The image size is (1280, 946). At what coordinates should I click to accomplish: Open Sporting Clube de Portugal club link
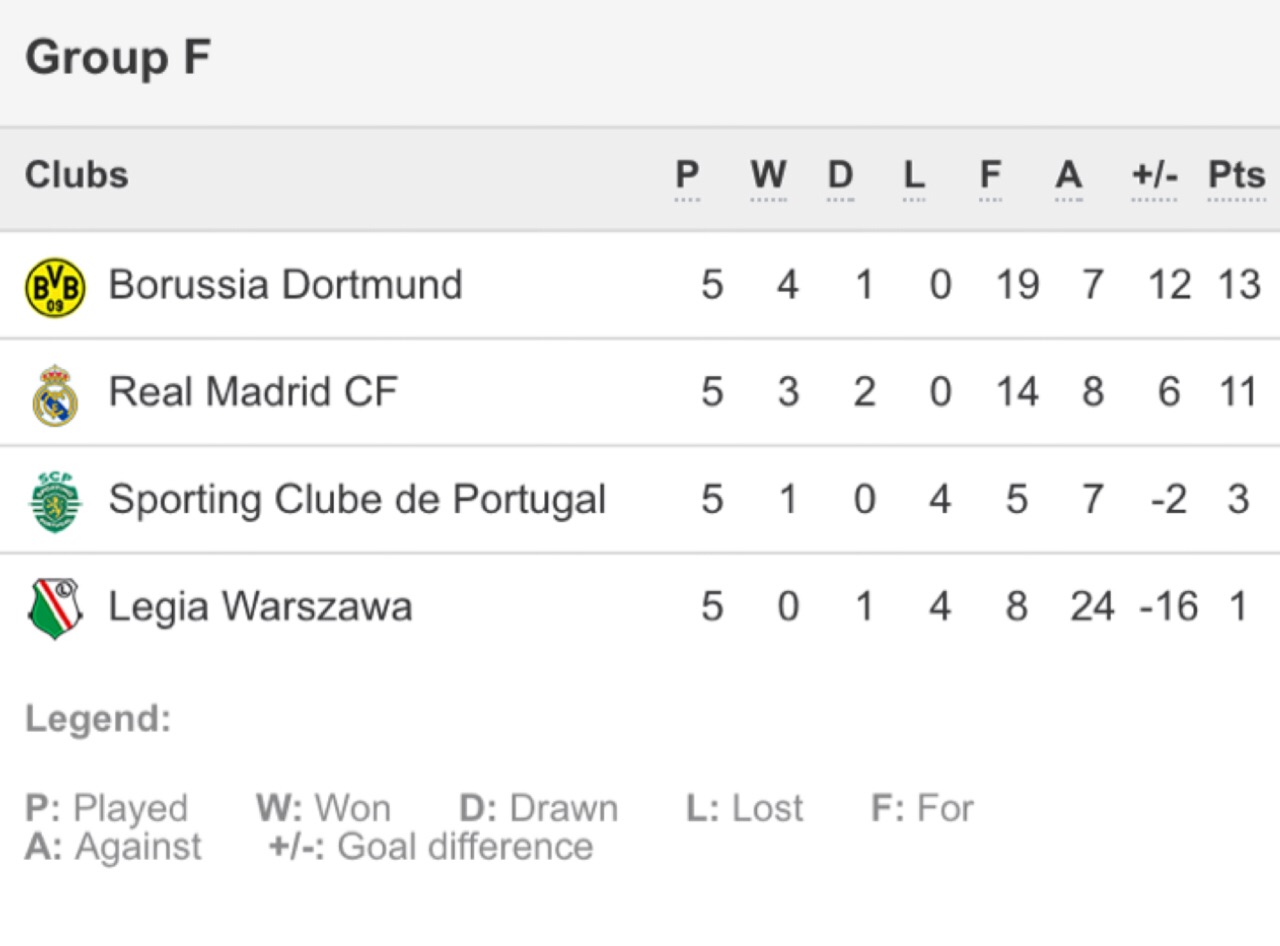click(357, 499)
